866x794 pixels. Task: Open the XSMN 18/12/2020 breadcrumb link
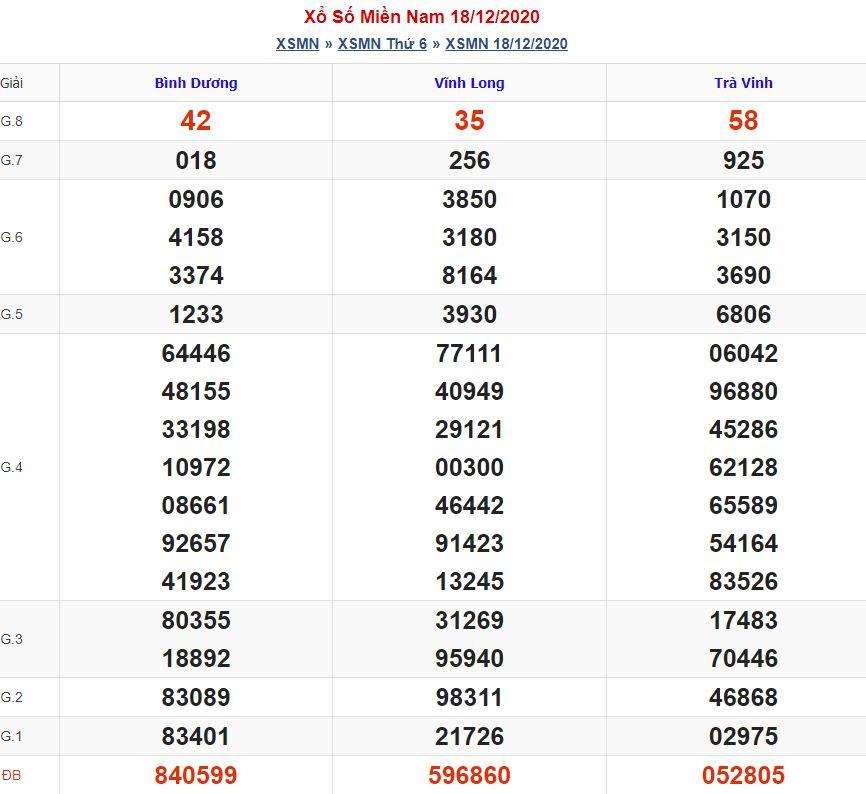[x=506, y=44]
